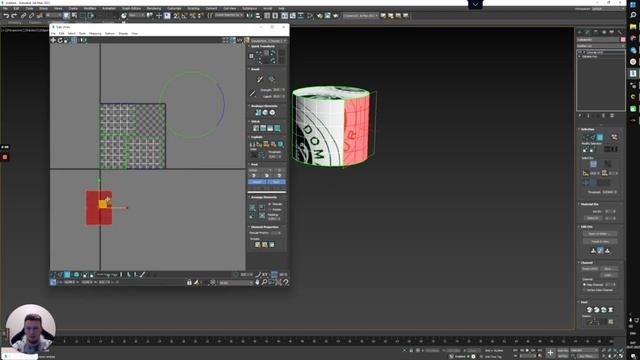Open the Options menu in Edit UVWs window

tap(110, 33)
